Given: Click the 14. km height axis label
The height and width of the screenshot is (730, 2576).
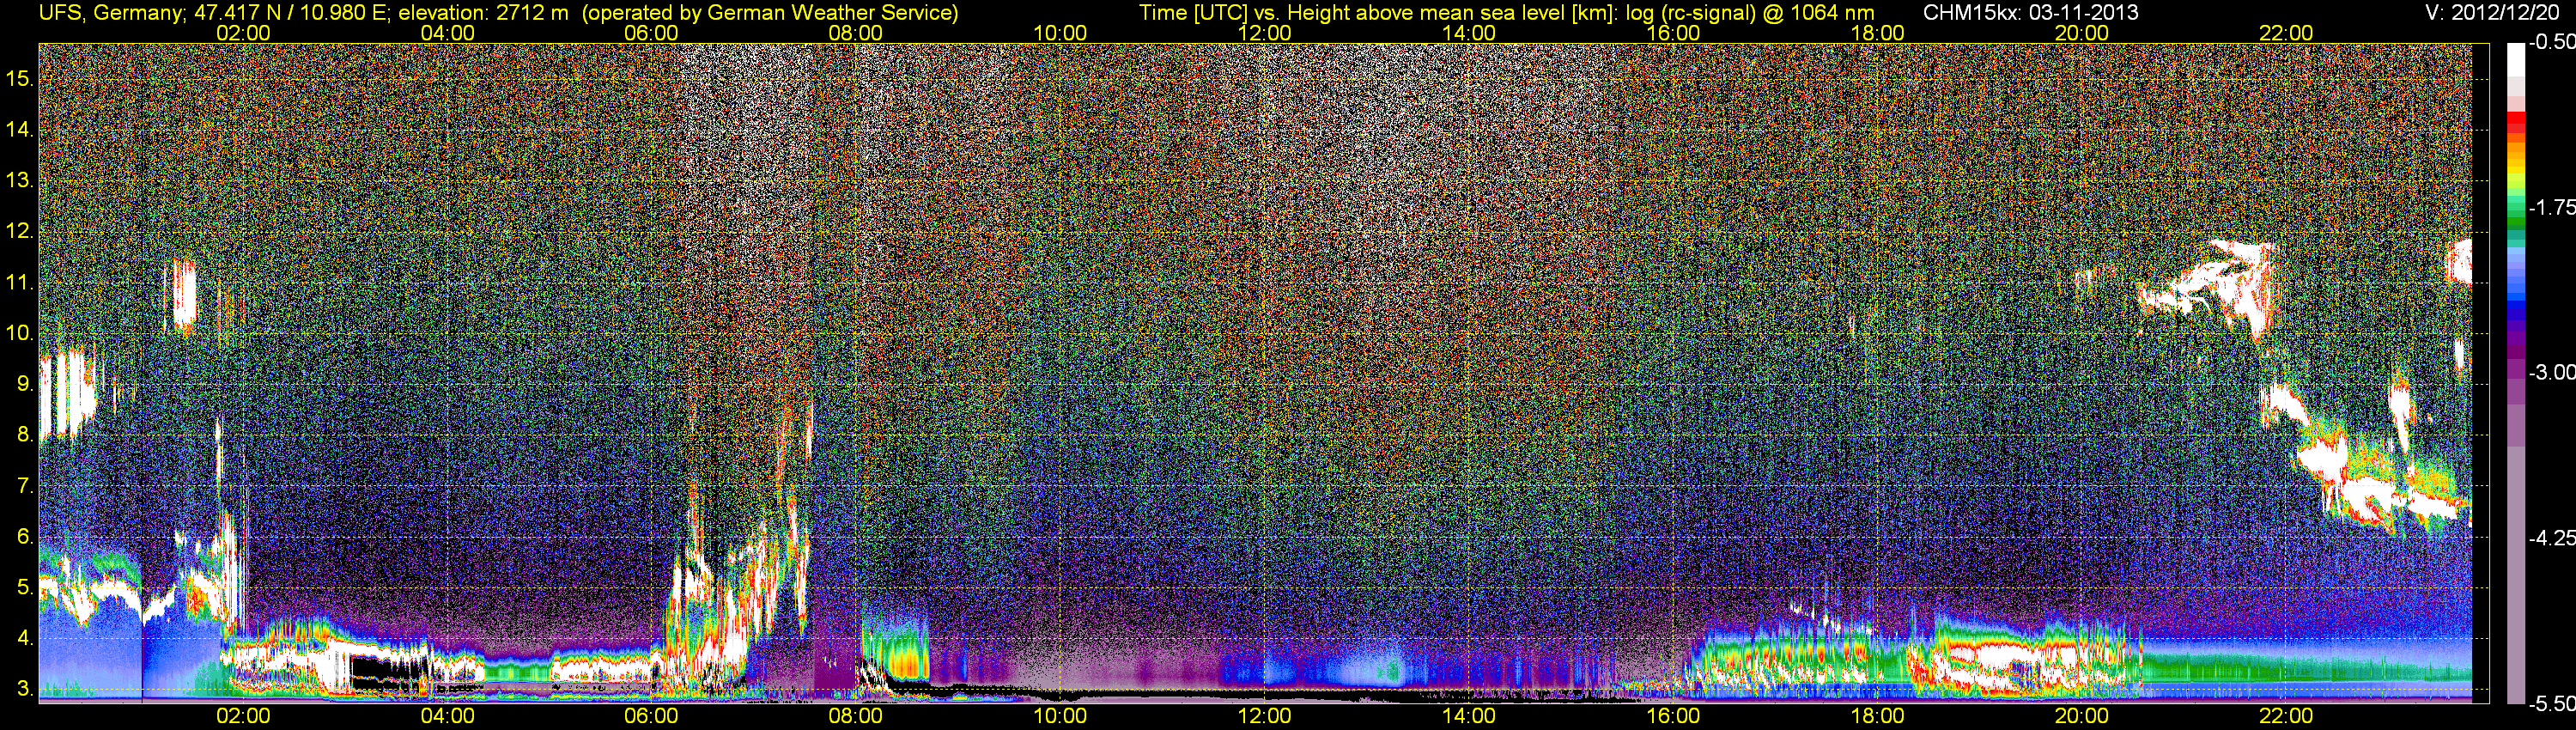Looking at the screenshot, I should (20, 129).
